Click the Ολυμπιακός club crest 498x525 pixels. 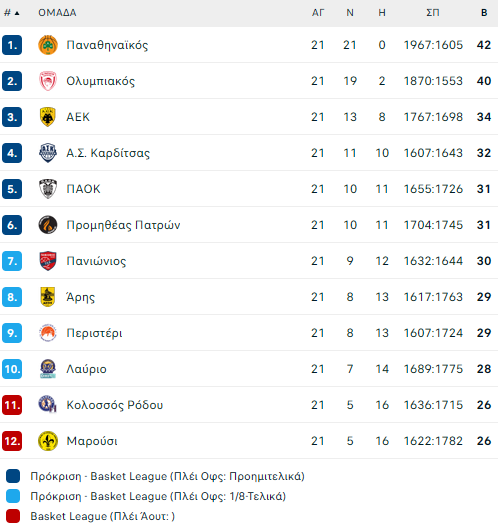[48, 81]
